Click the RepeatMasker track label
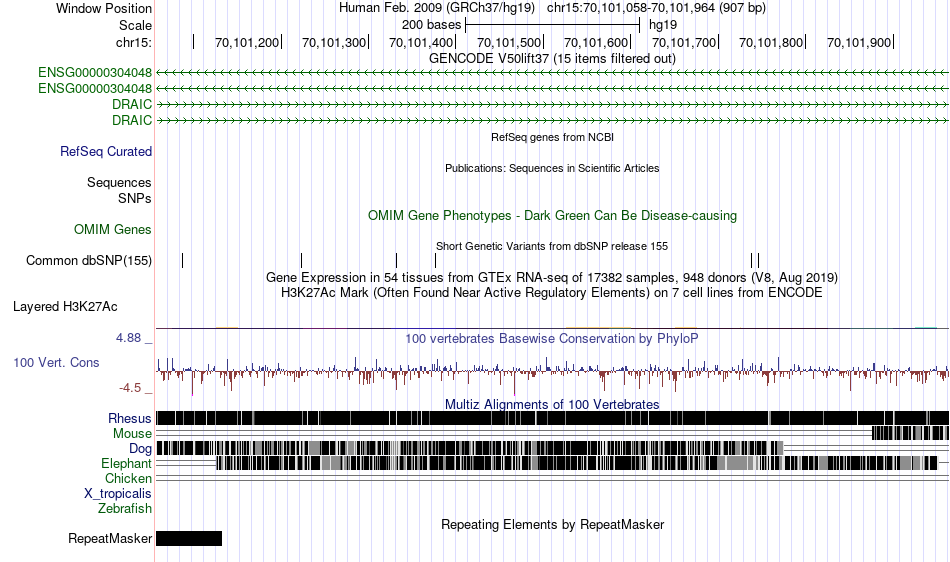 [x=110, y=538]
